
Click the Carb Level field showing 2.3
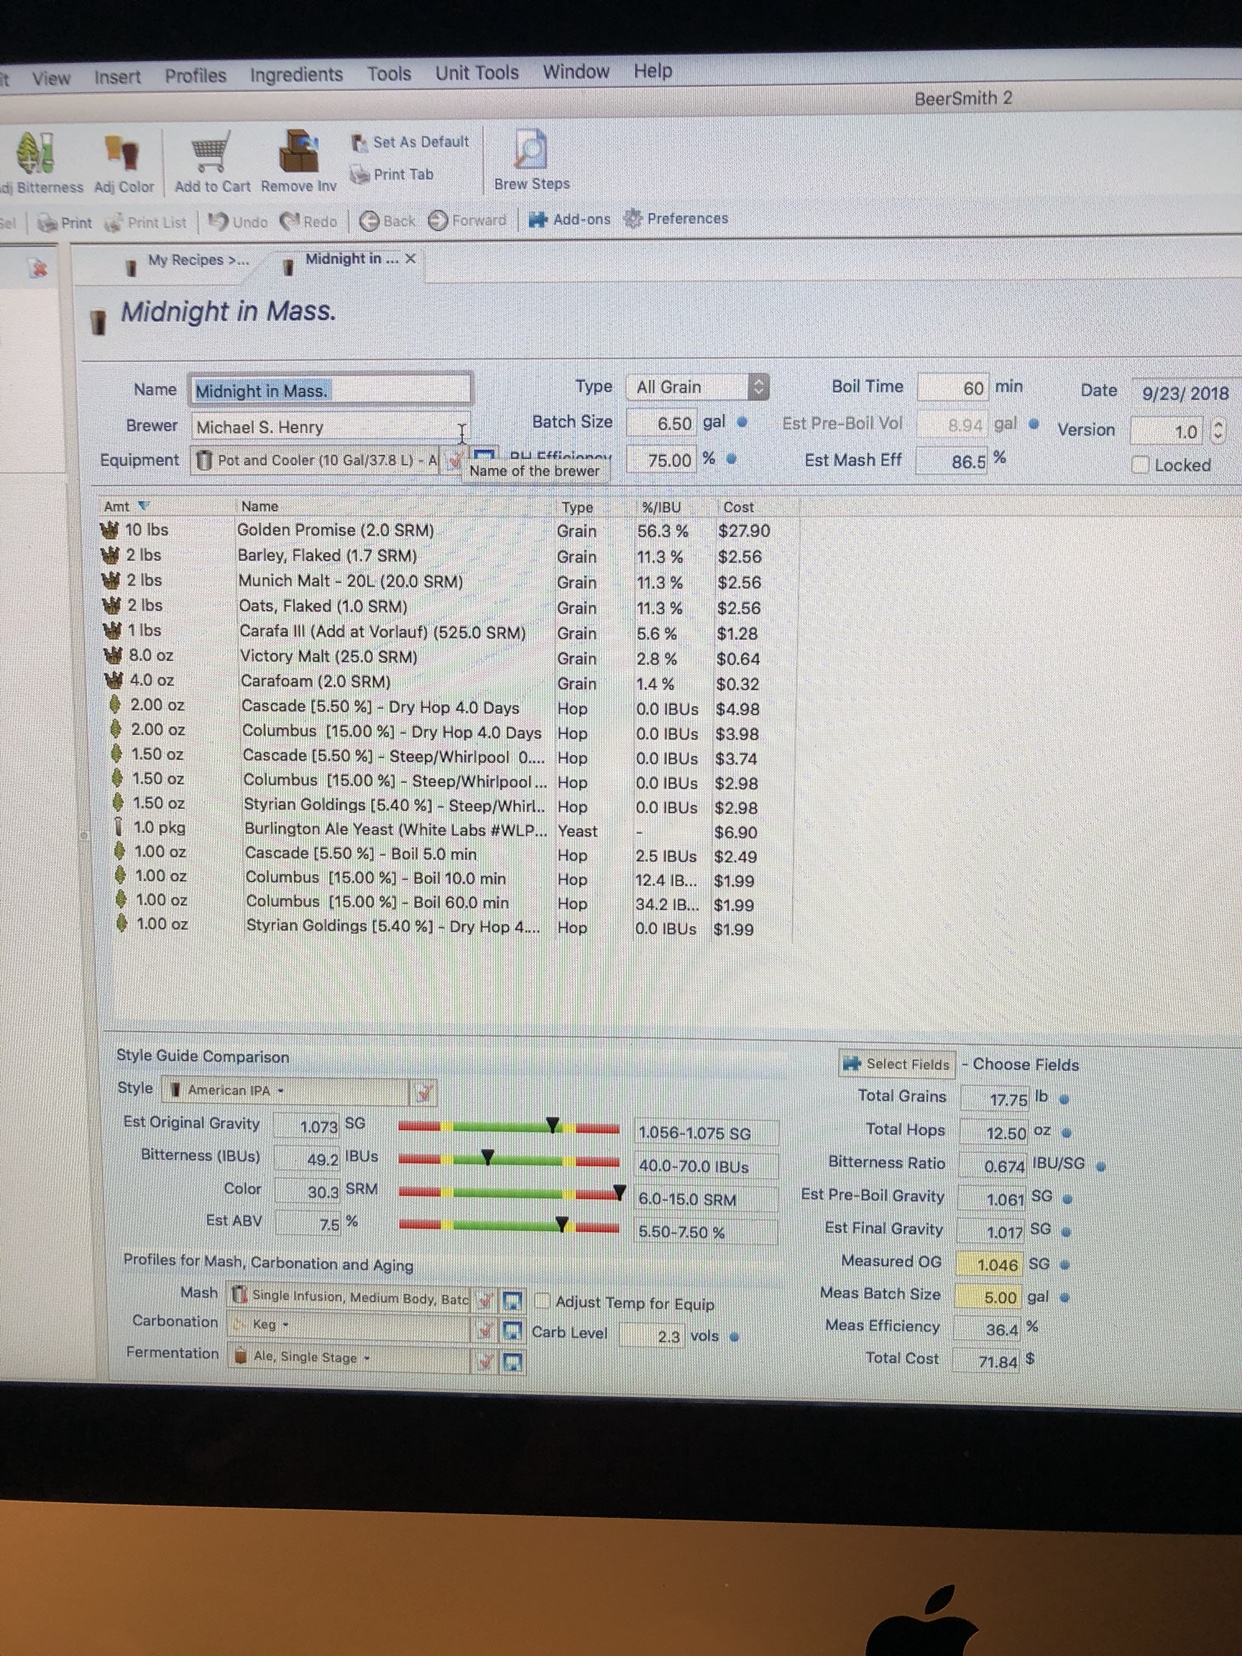click(x=651, y=1336)
